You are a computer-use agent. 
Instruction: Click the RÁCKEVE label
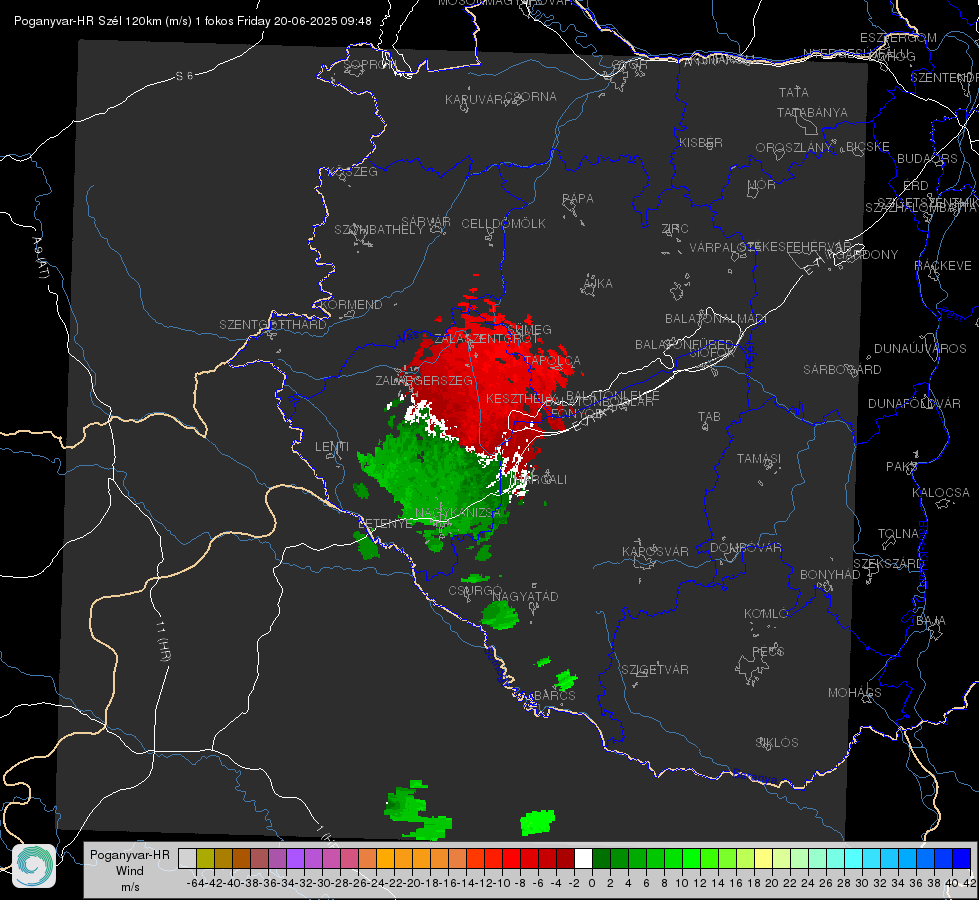point(943,266)
